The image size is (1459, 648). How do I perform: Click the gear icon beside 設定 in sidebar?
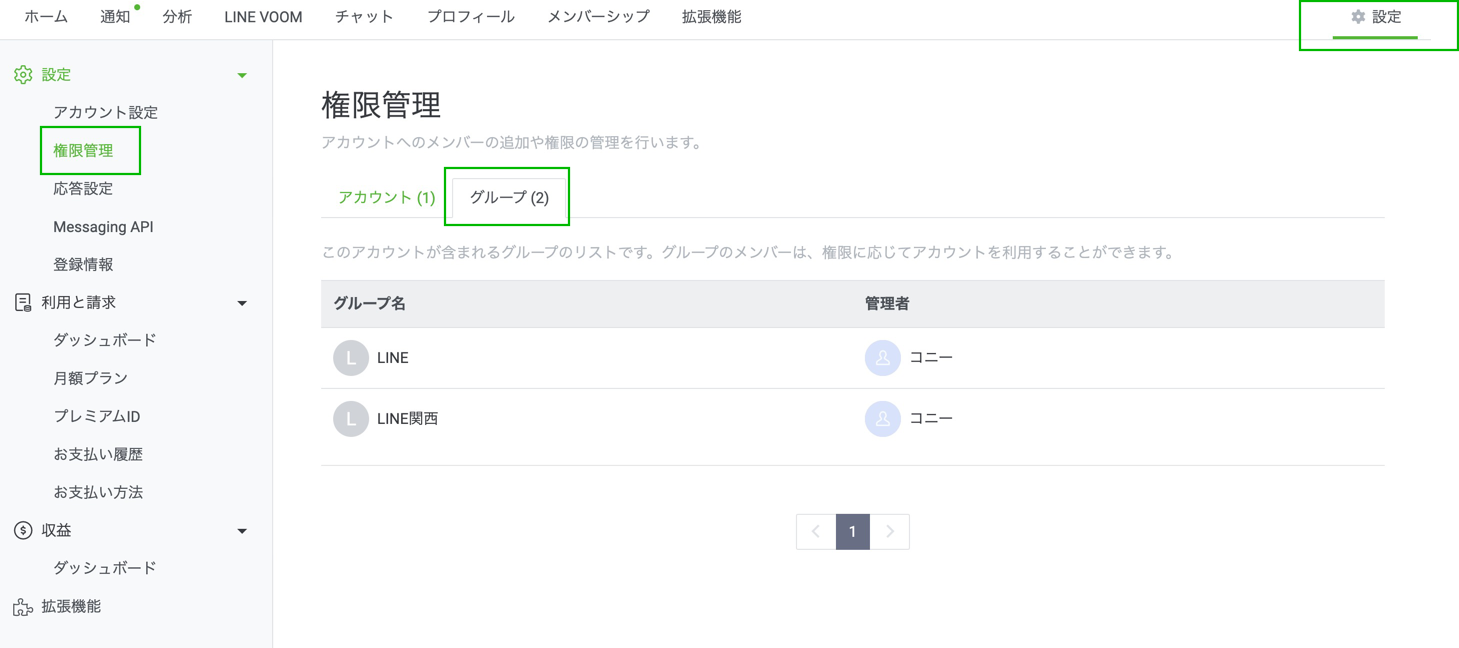coord(23,75)
